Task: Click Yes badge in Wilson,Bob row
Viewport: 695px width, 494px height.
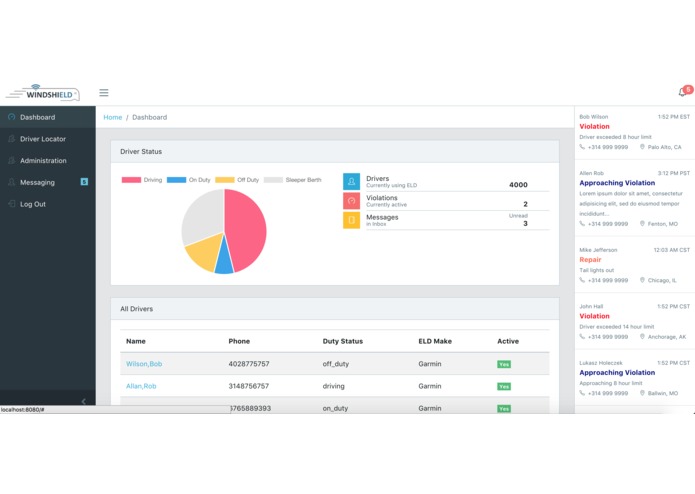Action: pos(504,364)
